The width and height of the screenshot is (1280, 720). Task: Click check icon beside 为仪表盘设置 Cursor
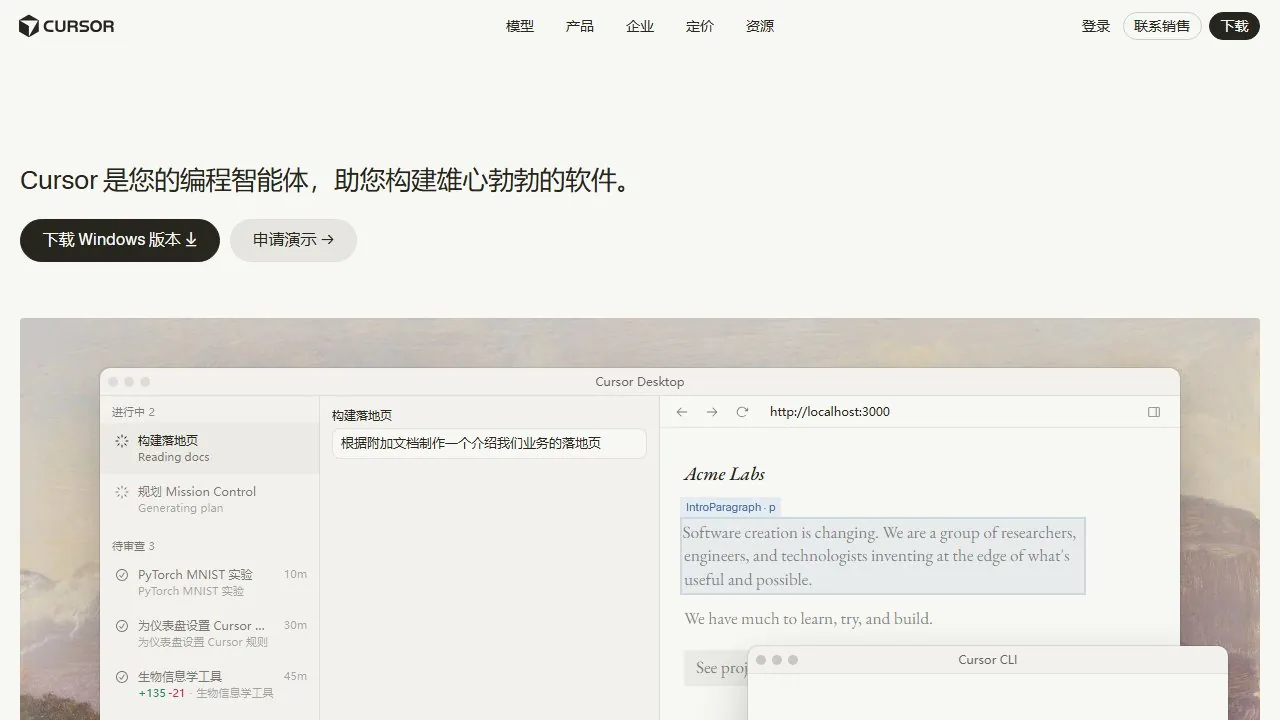point(122,626)
